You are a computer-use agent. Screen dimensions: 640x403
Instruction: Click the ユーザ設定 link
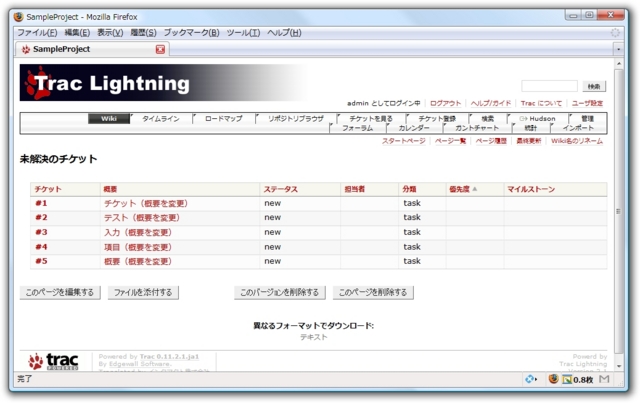tap(587, 103)
